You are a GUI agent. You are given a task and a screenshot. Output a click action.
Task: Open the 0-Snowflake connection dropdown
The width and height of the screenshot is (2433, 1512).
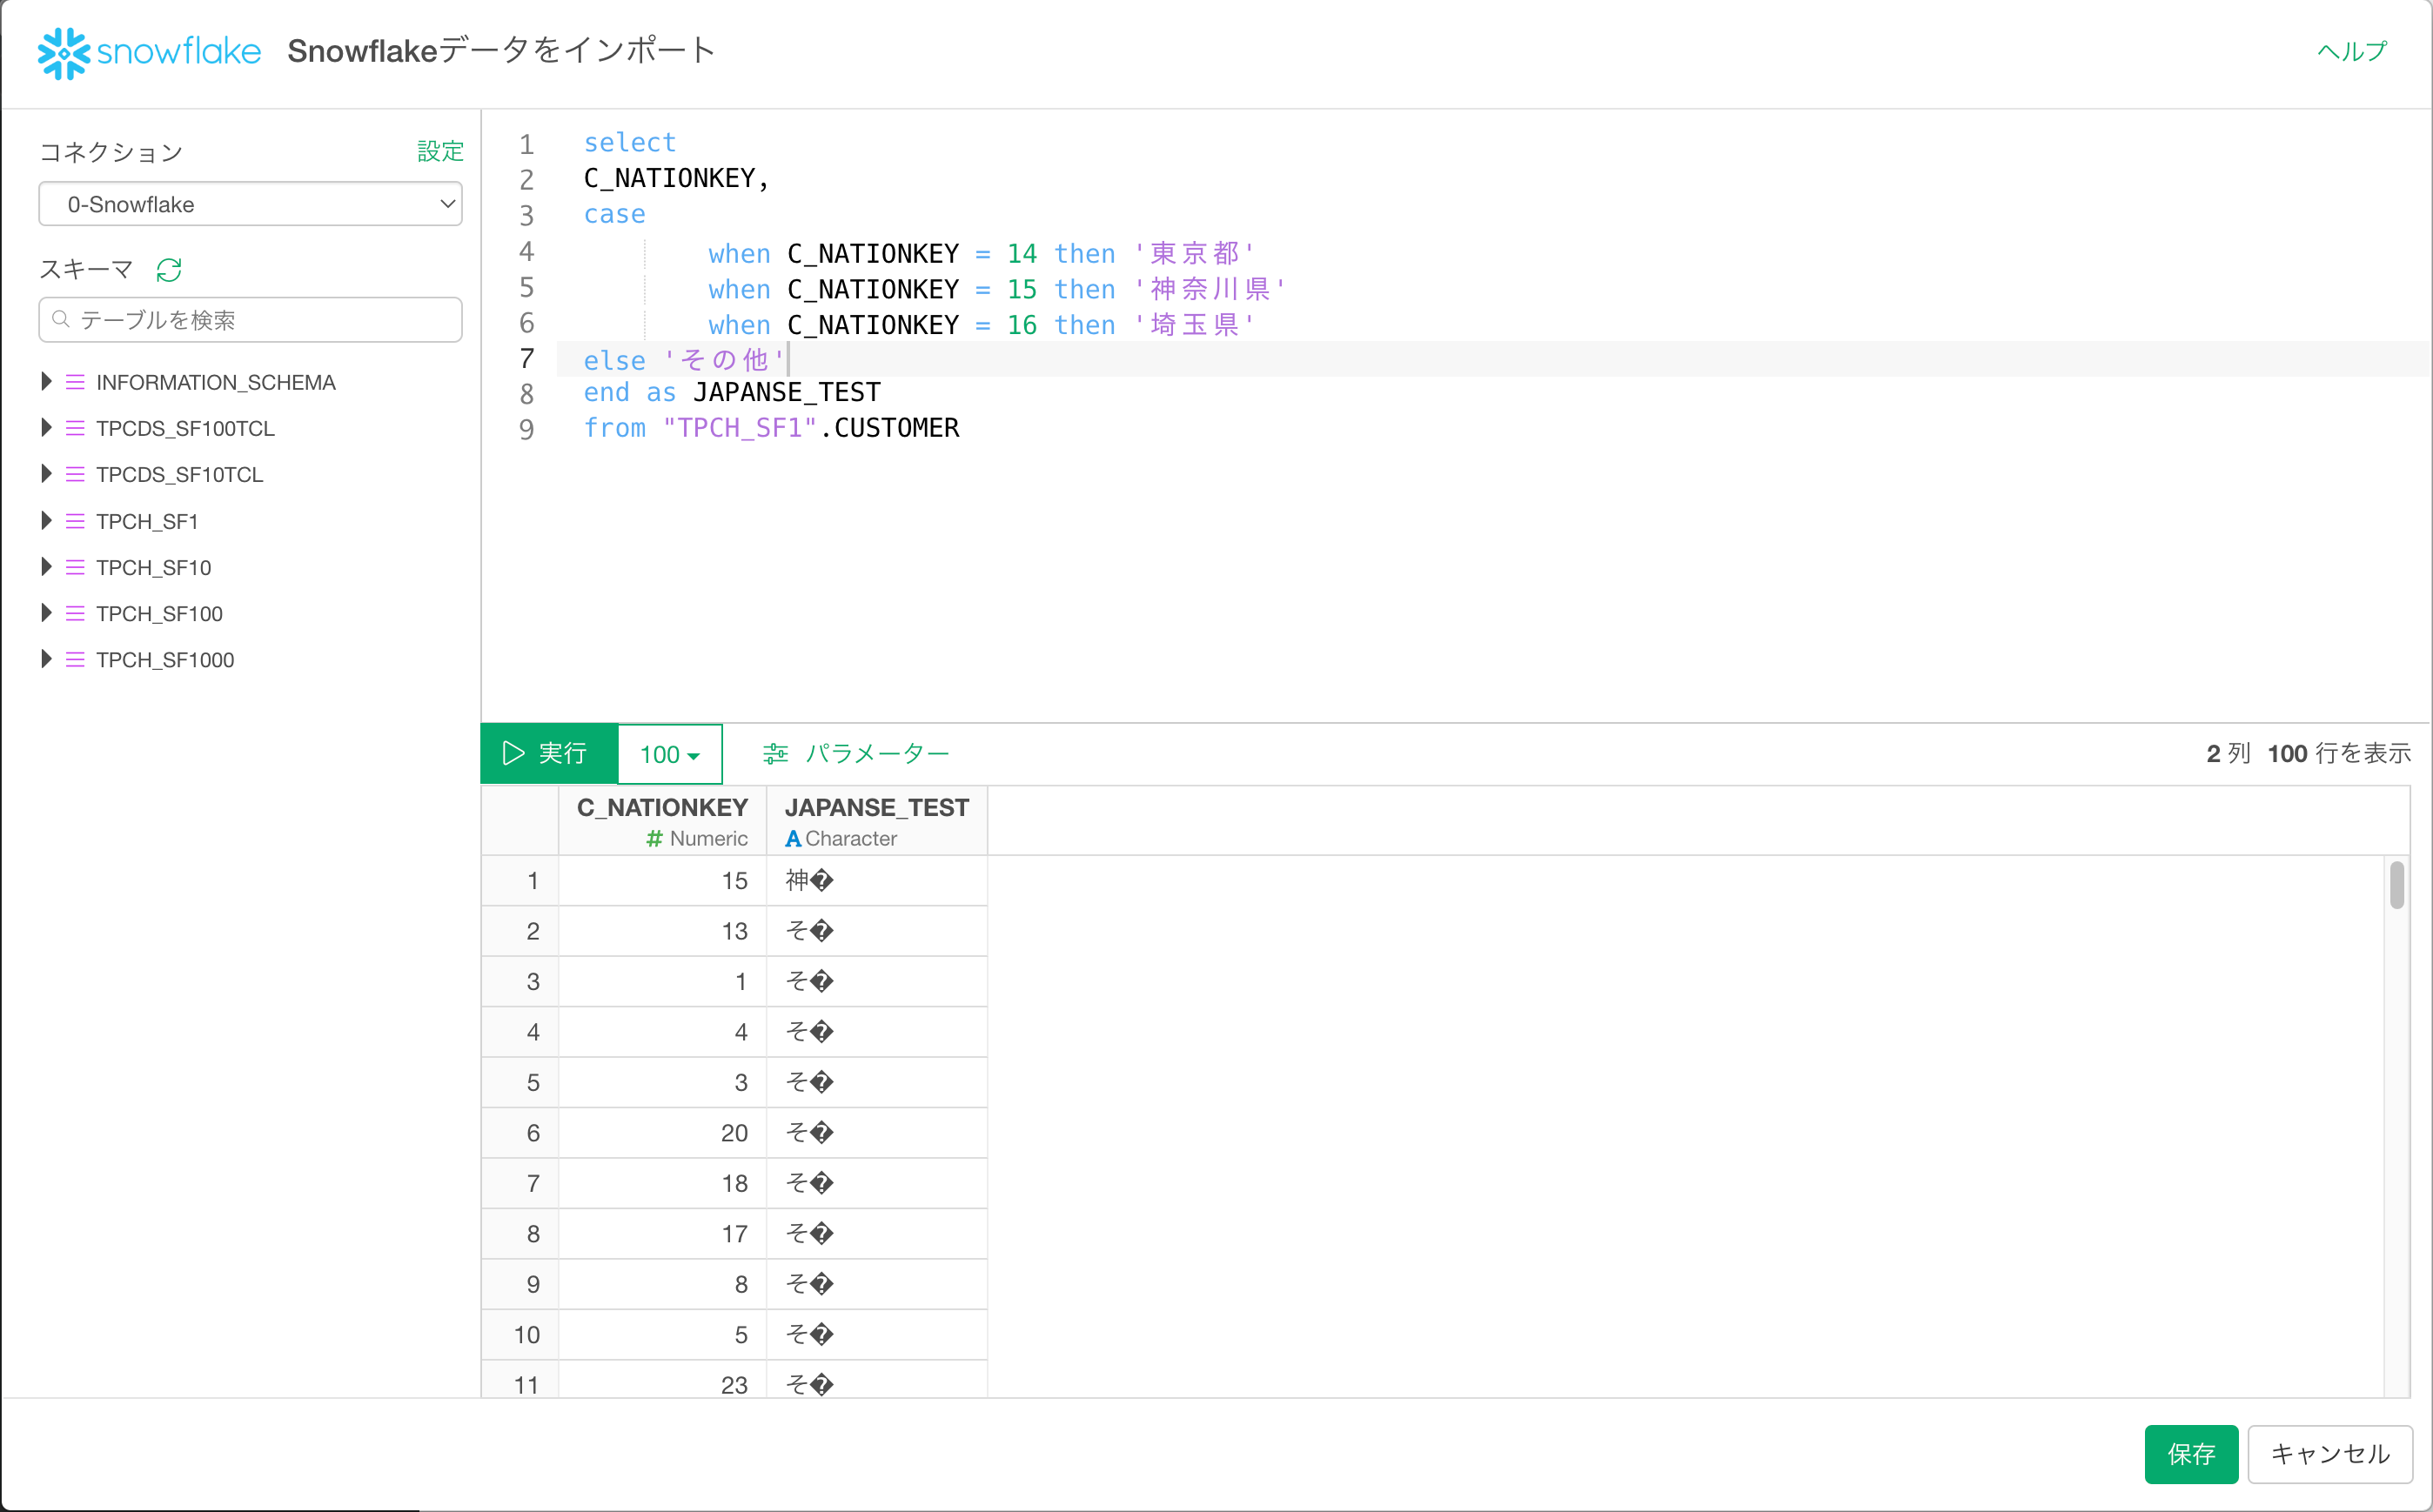[250, 204]
